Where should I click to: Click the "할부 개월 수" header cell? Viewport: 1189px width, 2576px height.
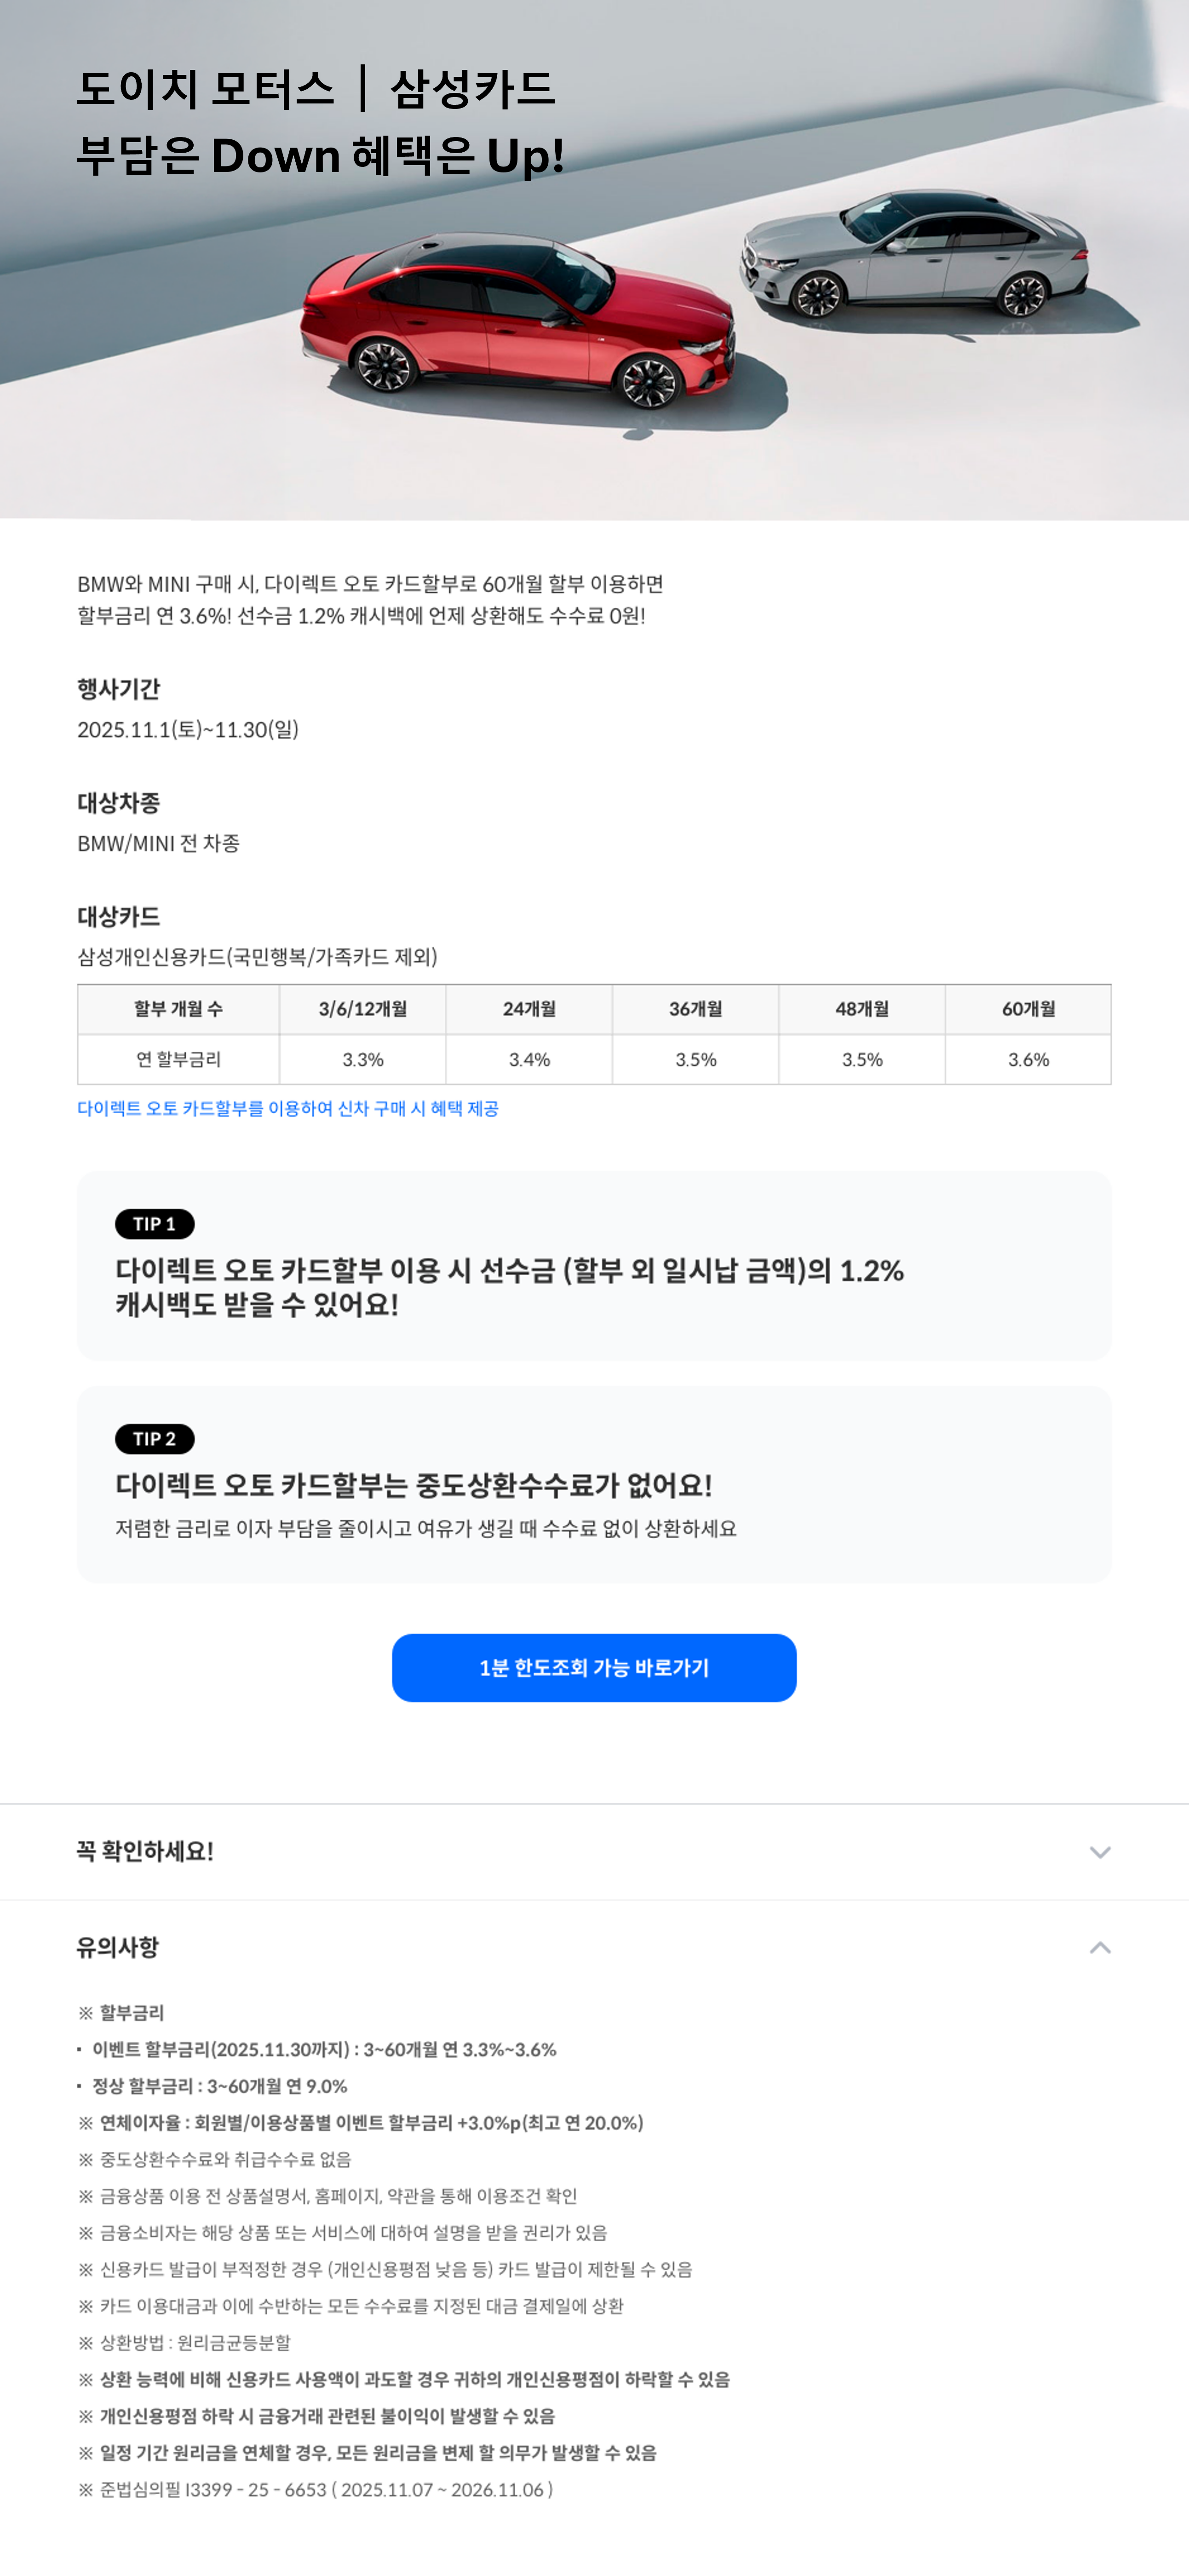point(178,1009)
